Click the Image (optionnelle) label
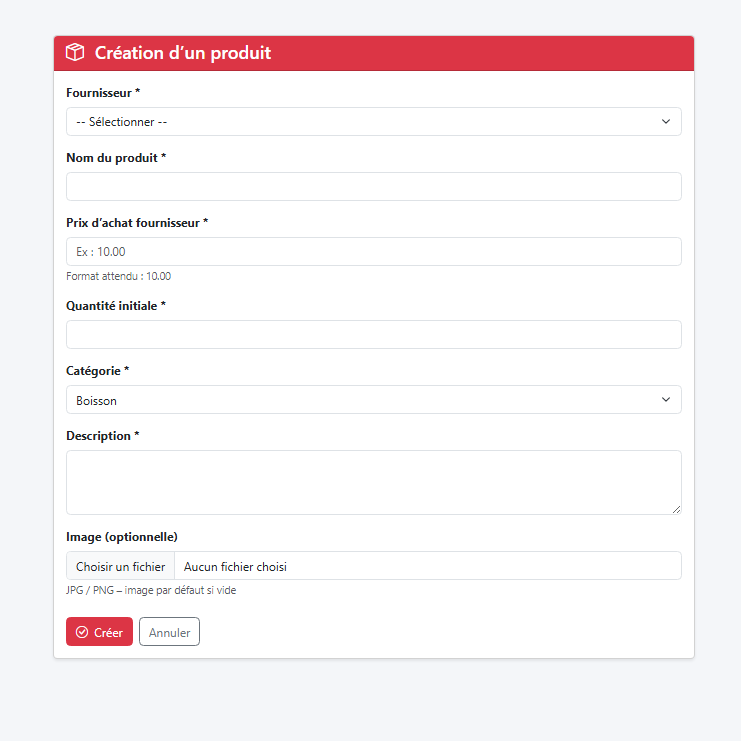Viewport: 741px width, 741px height. (x=122, y=537)
